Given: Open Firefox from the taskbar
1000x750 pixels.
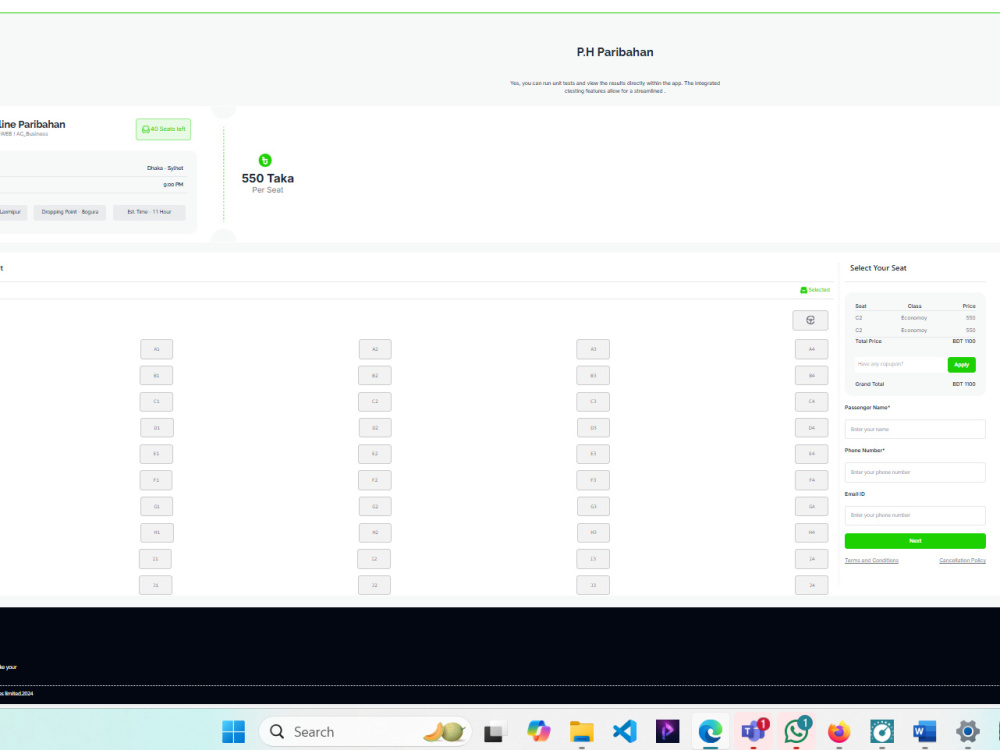Looking at the screenshot, I should 839,732.
